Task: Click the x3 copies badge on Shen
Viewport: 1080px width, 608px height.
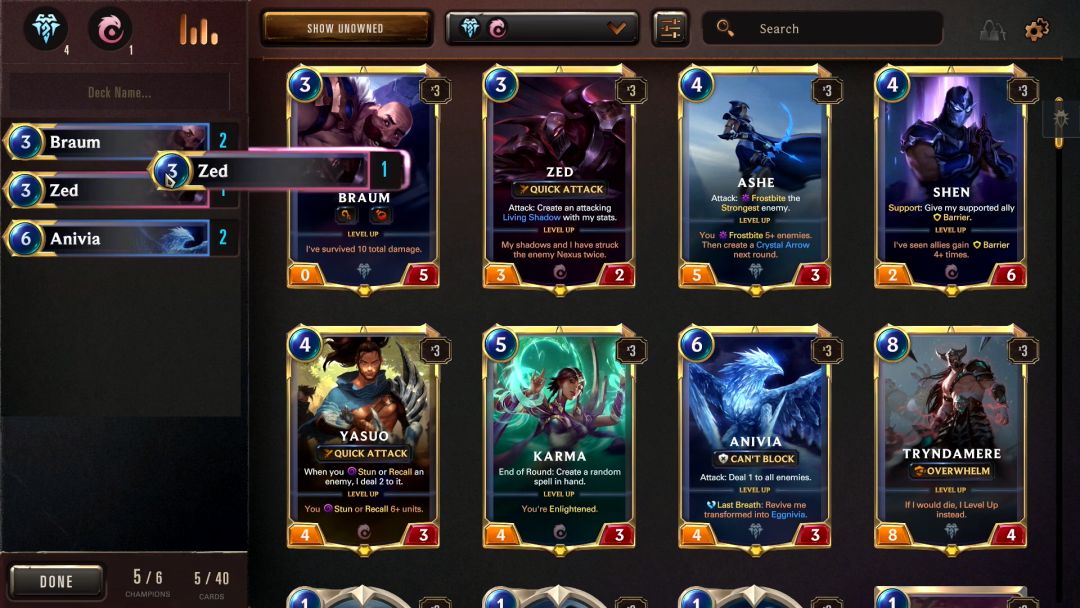Action: 1022,90
